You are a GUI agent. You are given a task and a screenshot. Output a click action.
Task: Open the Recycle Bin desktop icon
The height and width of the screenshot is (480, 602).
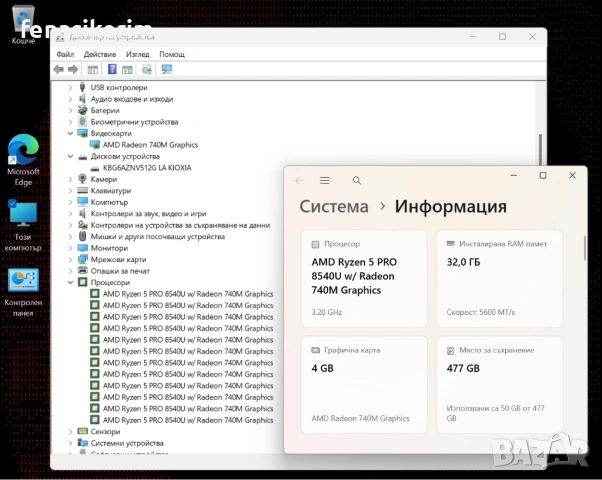(23, 24)
